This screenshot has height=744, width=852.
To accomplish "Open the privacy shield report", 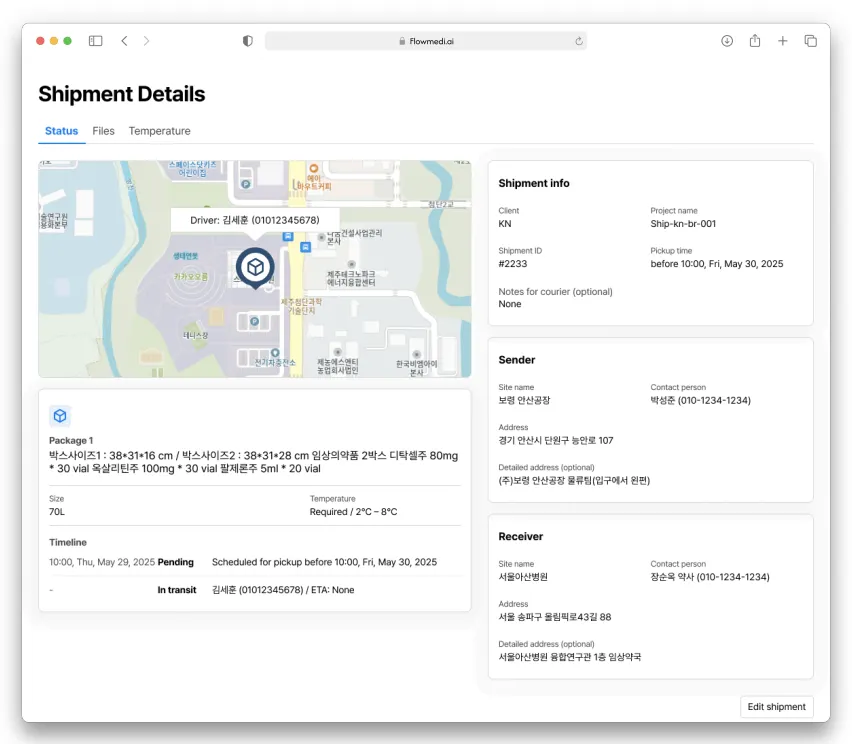I will click(248, 41).
